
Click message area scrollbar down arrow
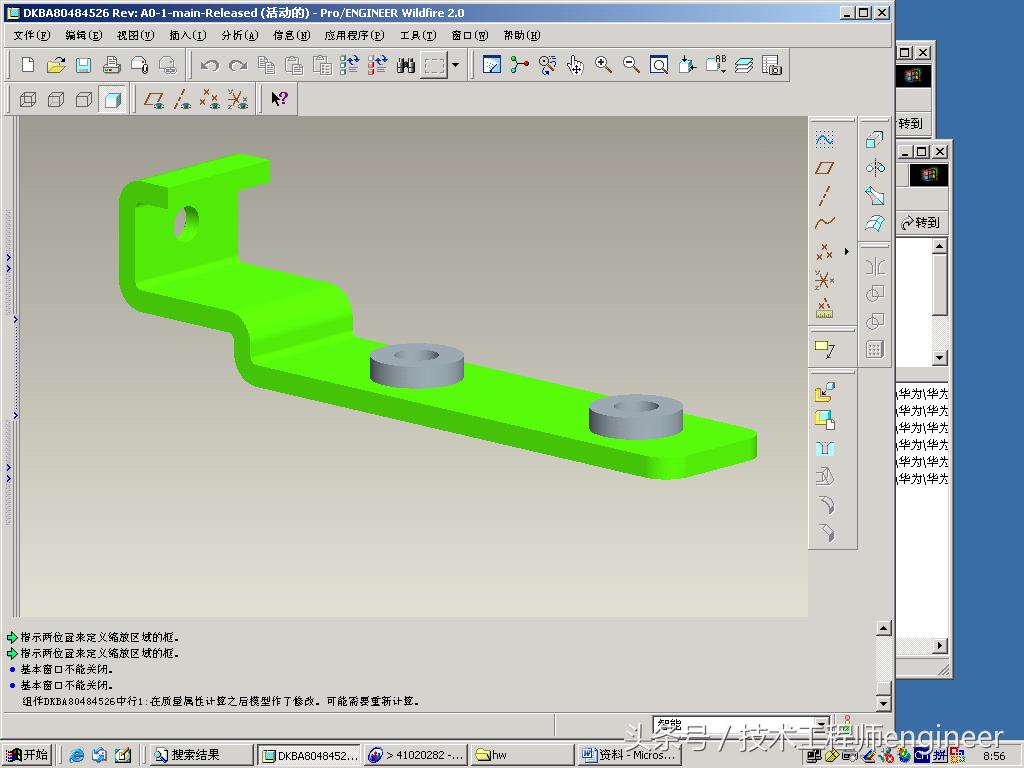pos(884,703)
